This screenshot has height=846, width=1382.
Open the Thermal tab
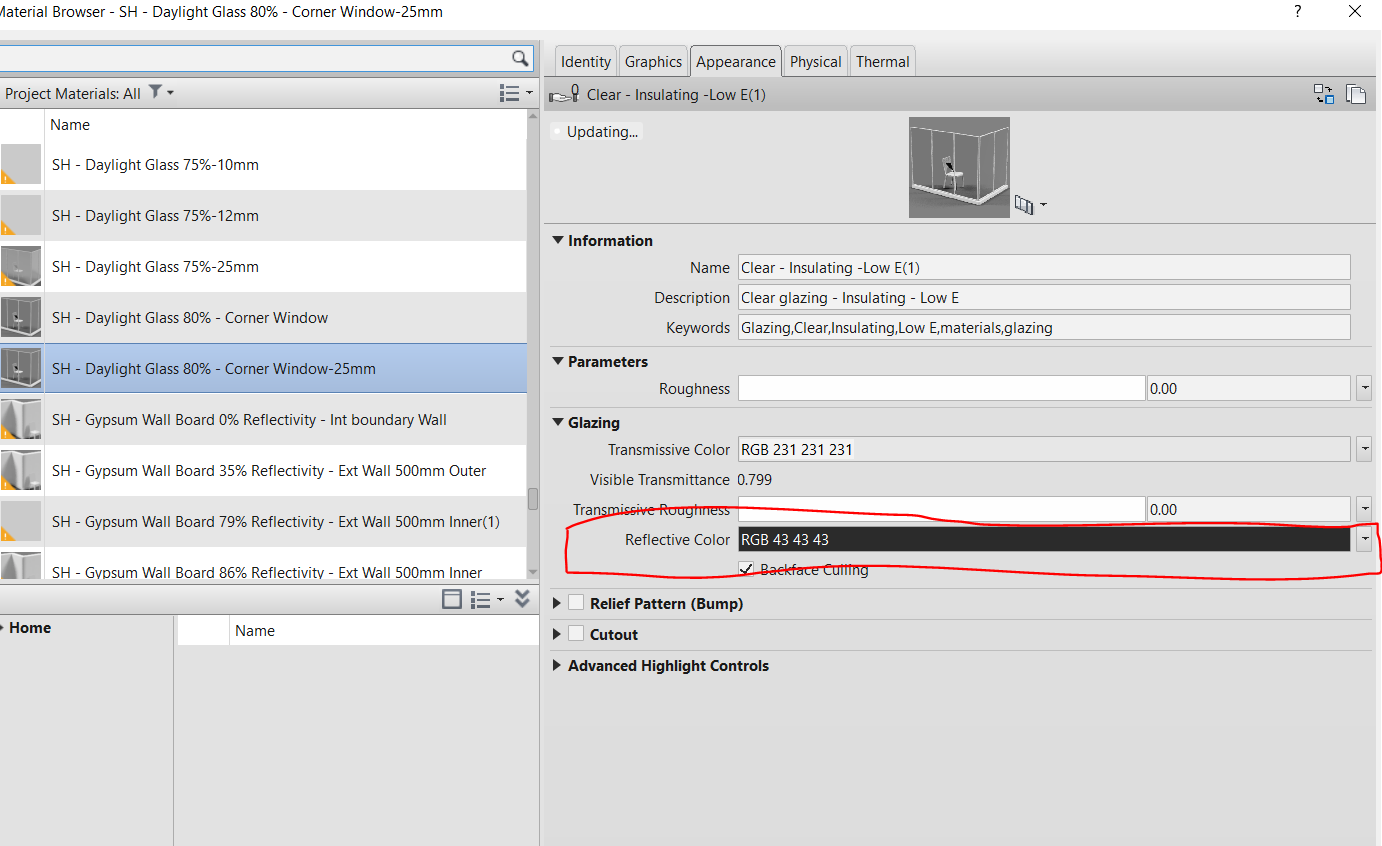coord(882,61)
